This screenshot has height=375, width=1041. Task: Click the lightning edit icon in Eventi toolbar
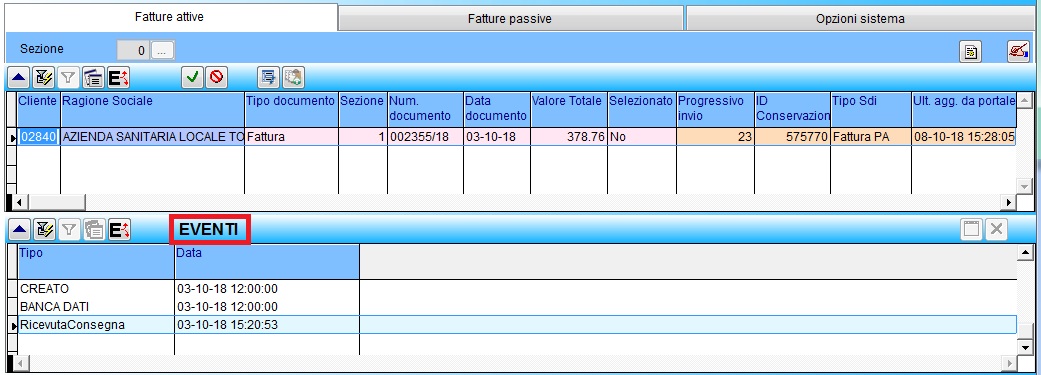(x=44, y=230)
